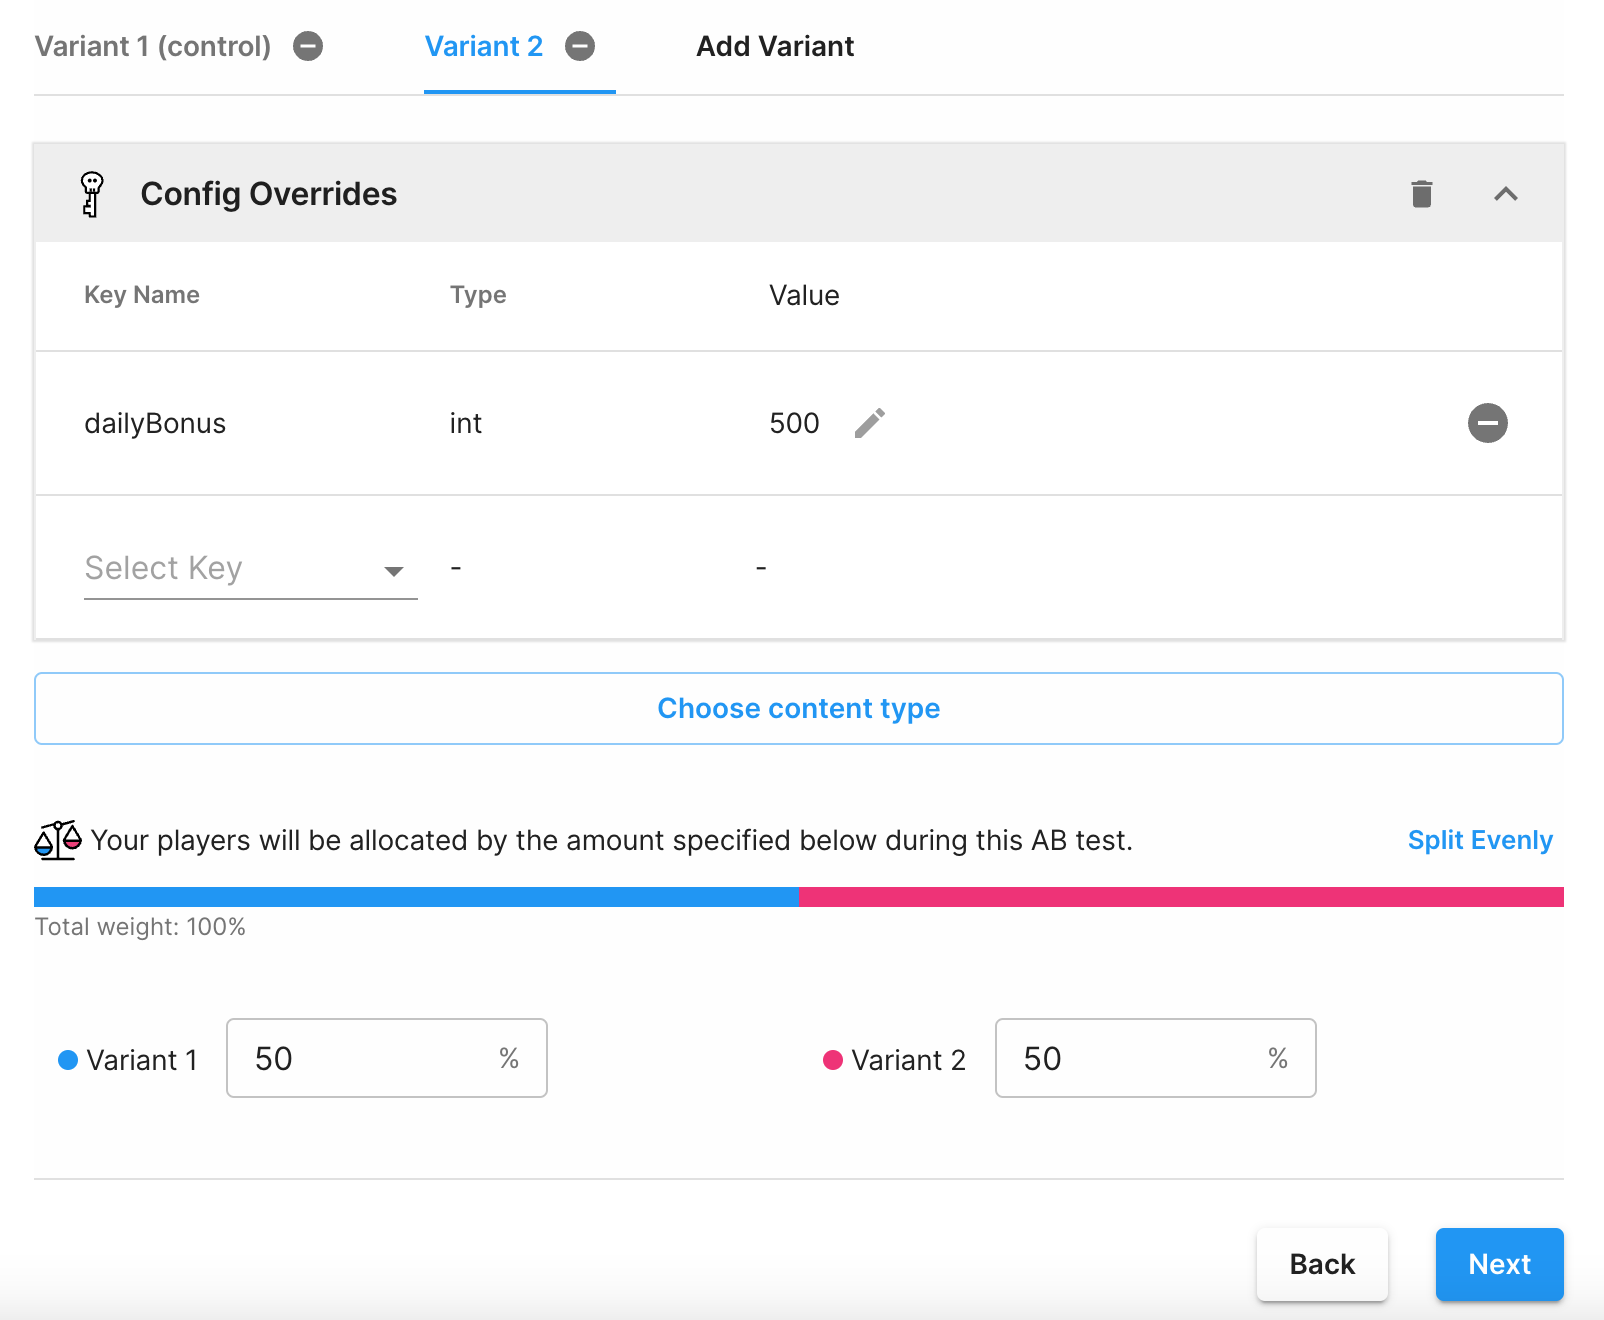Image resolution: width=1604 pixels, height=1320 pixels.
Task: Remove Variant 1 (control) using minus icon
Action: 308,46
